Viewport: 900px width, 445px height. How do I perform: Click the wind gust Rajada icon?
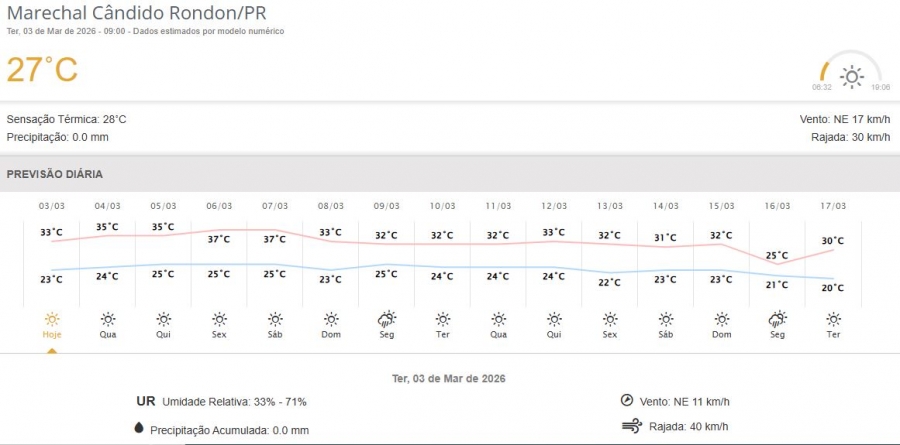pos(630,426)
